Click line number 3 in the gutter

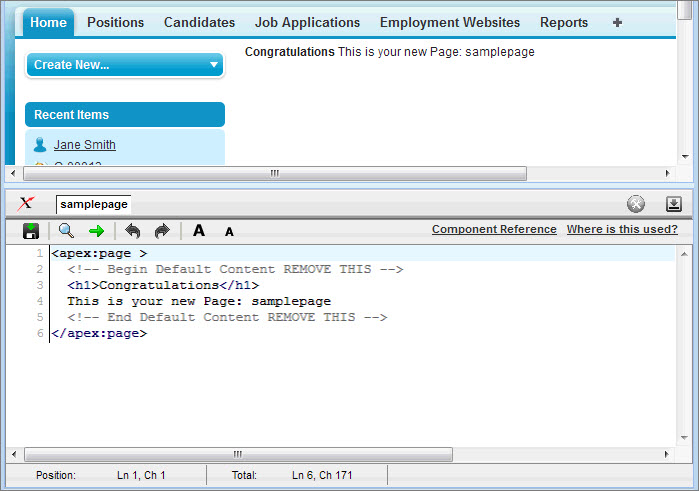(x=40, y=285)
